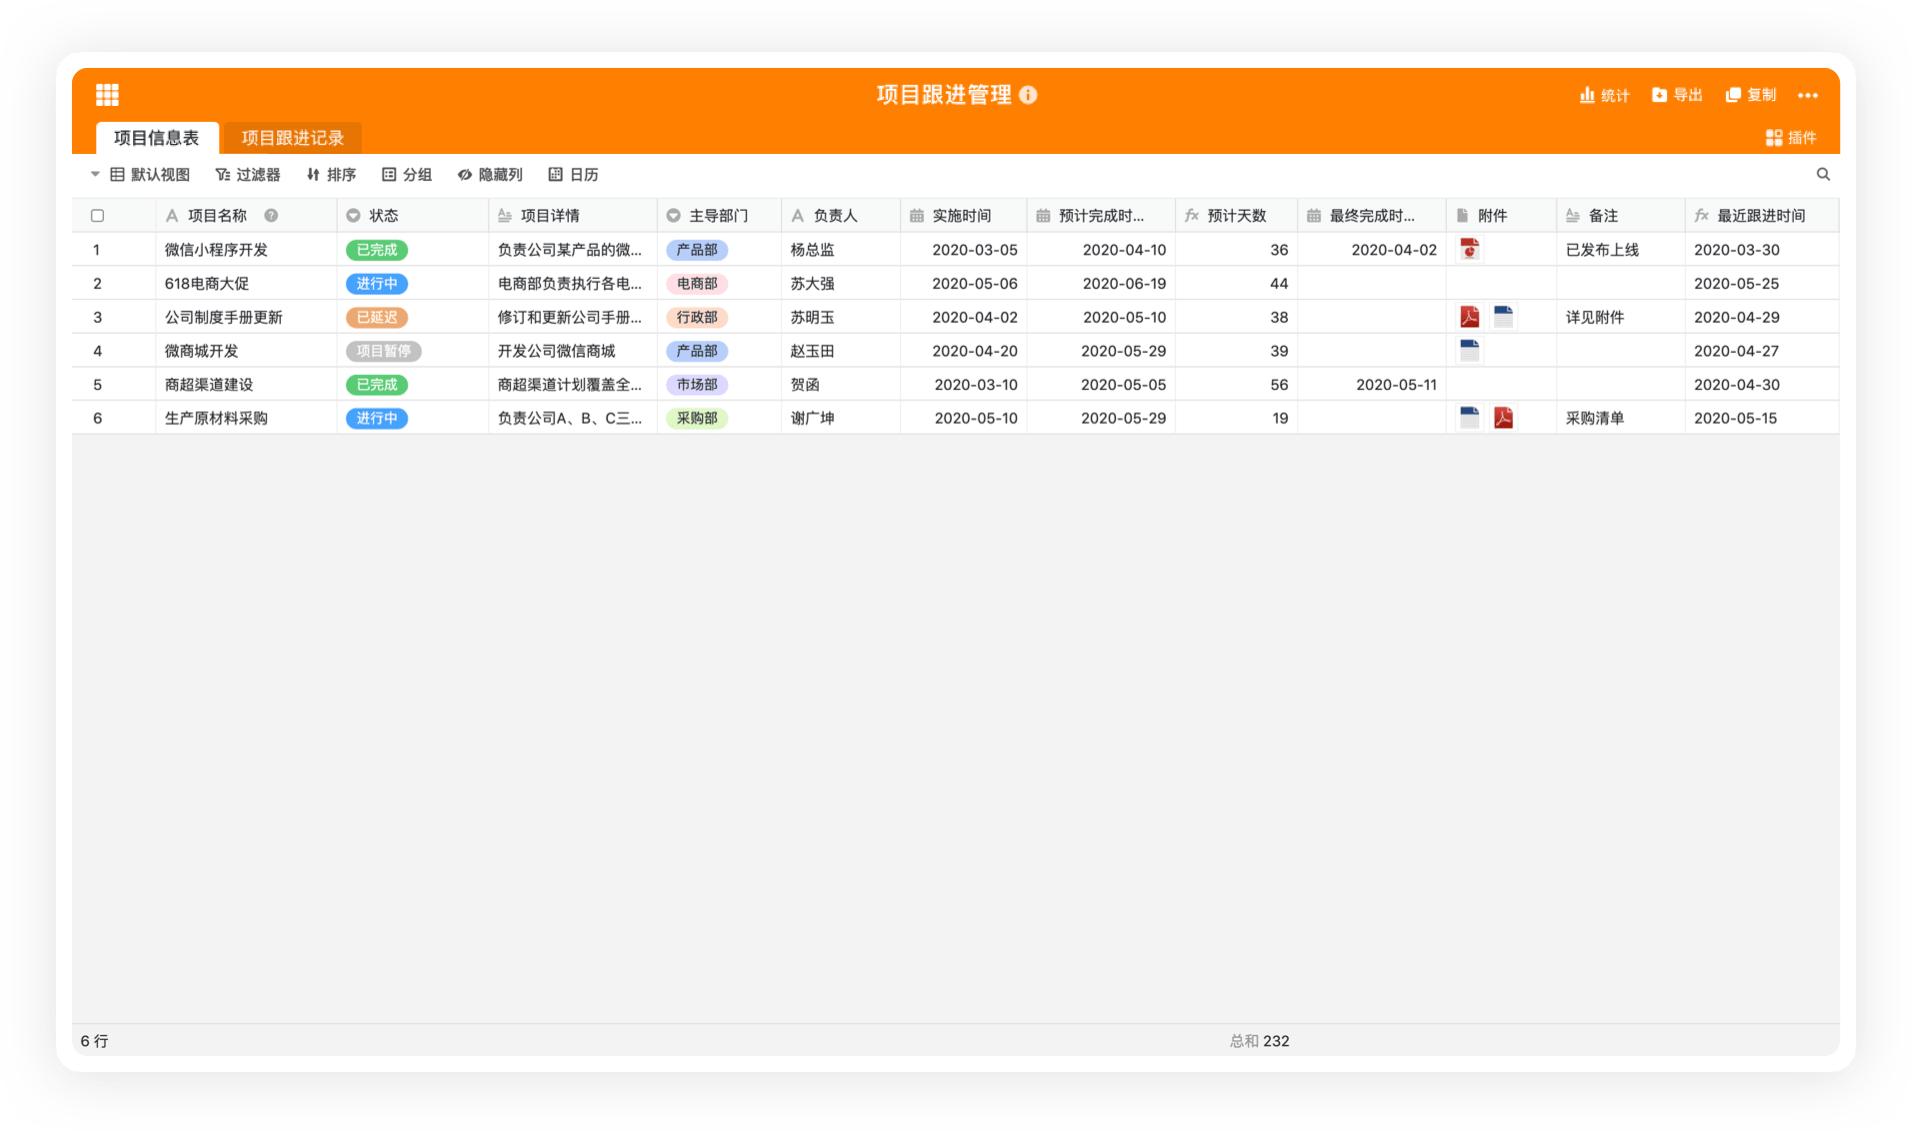Open document attachment in 生产原材料采购 row
Viewport: 1912px width, 1132px height.
pyautogui.click(x=1469, y=417)
